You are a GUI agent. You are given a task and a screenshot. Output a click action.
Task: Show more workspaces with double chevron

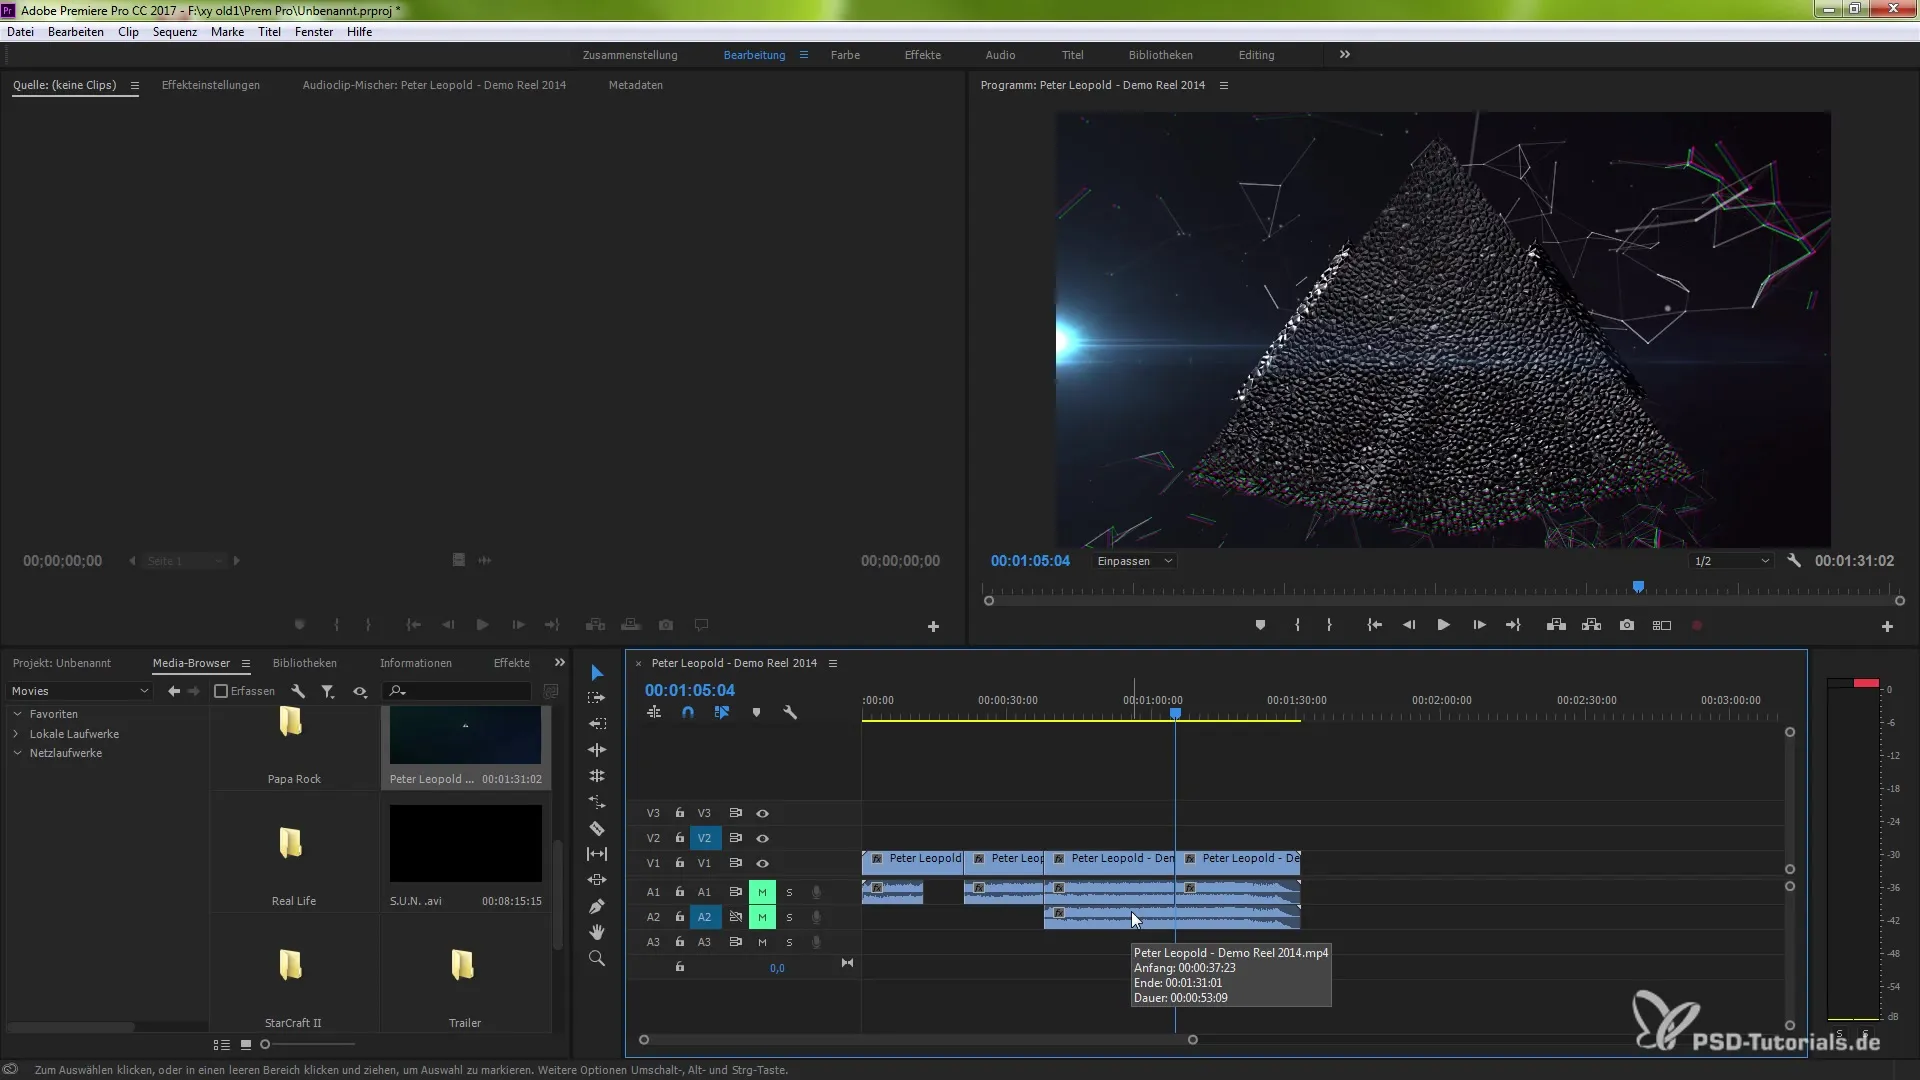[1345, 55]
